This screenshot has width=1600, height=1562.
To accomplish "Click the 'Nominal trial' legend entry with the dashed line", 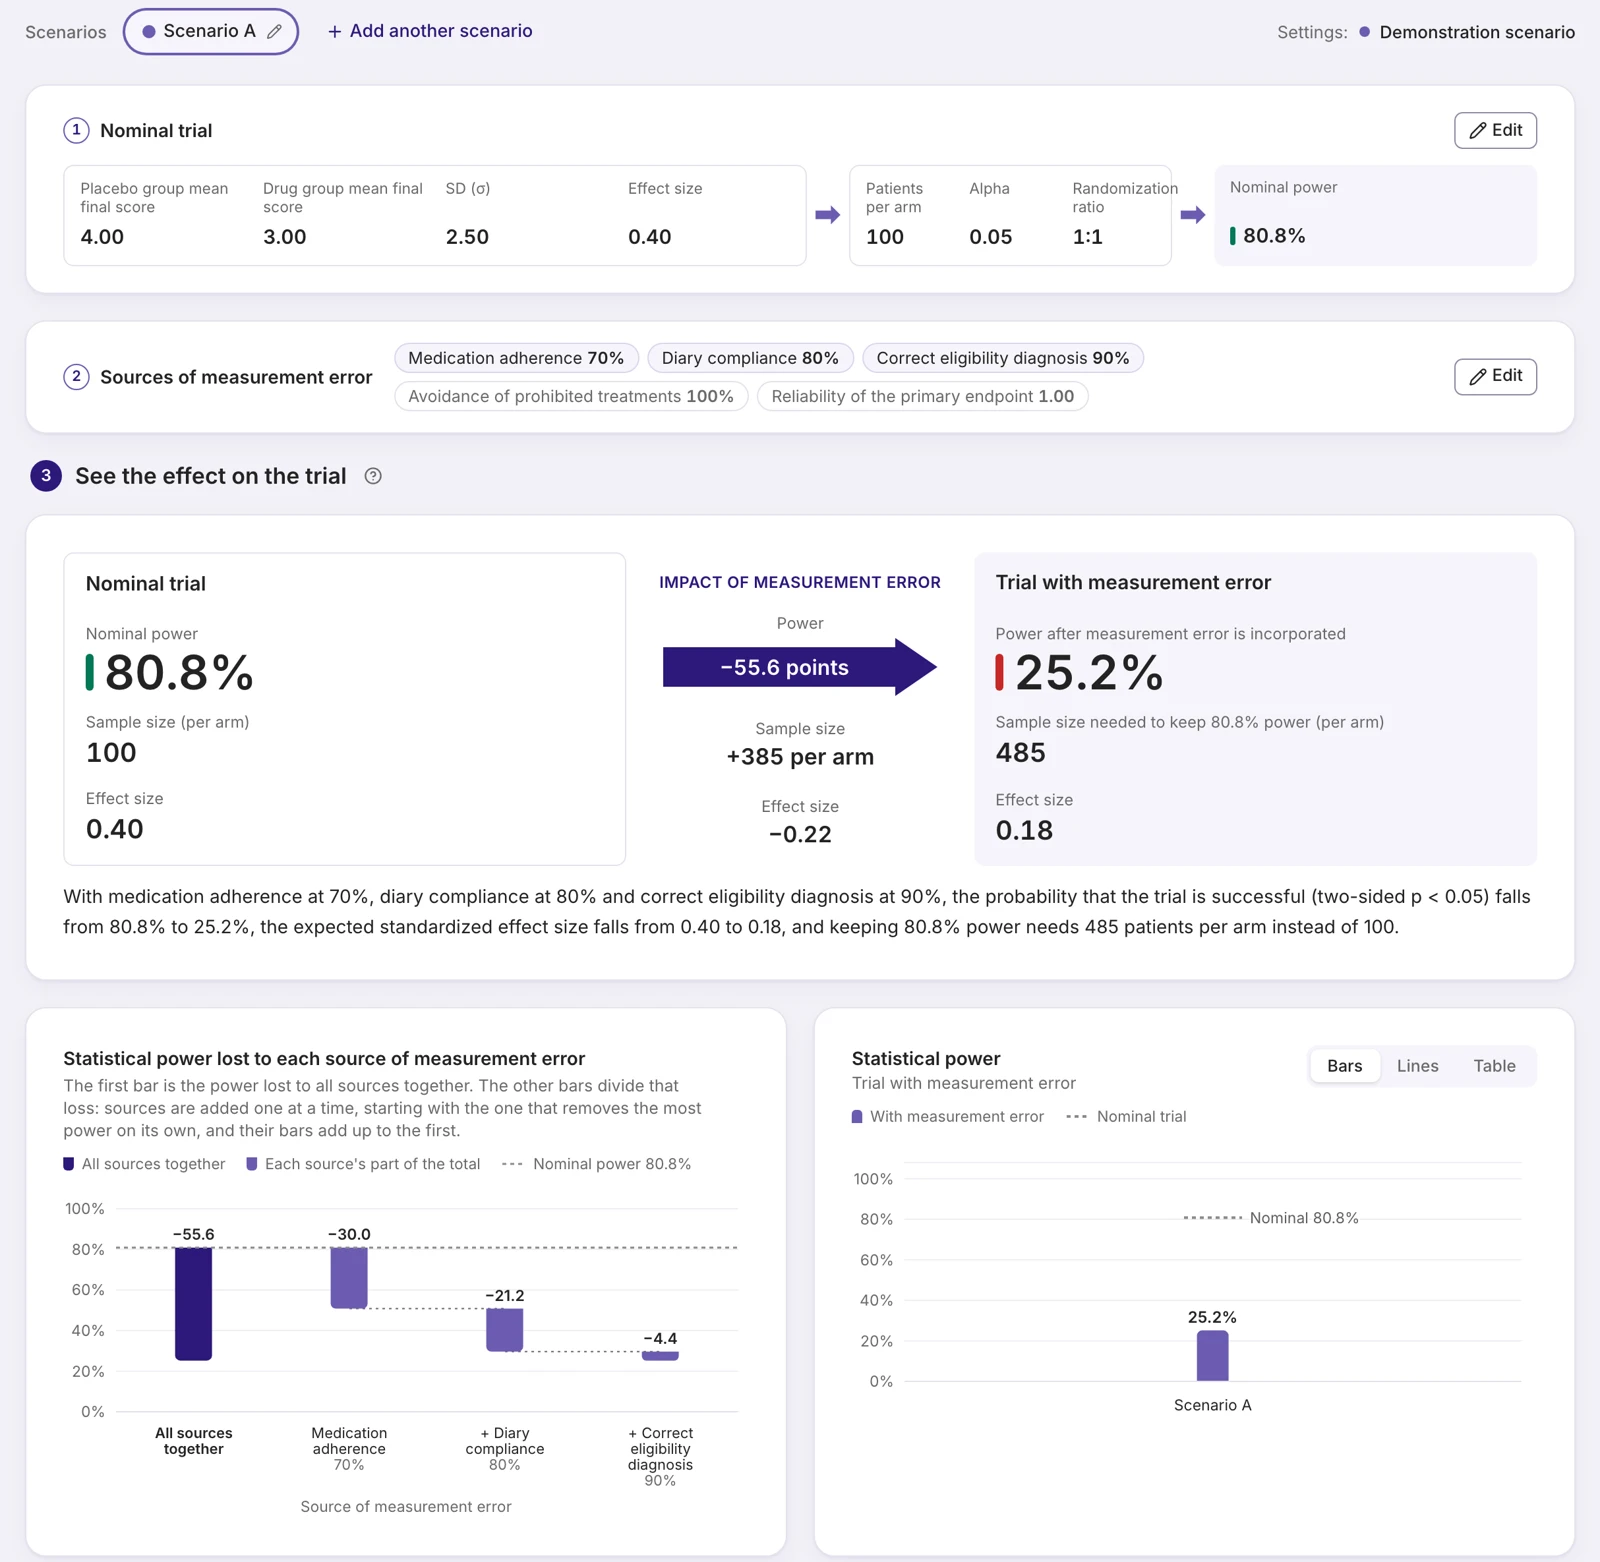I will 1126,1116.
